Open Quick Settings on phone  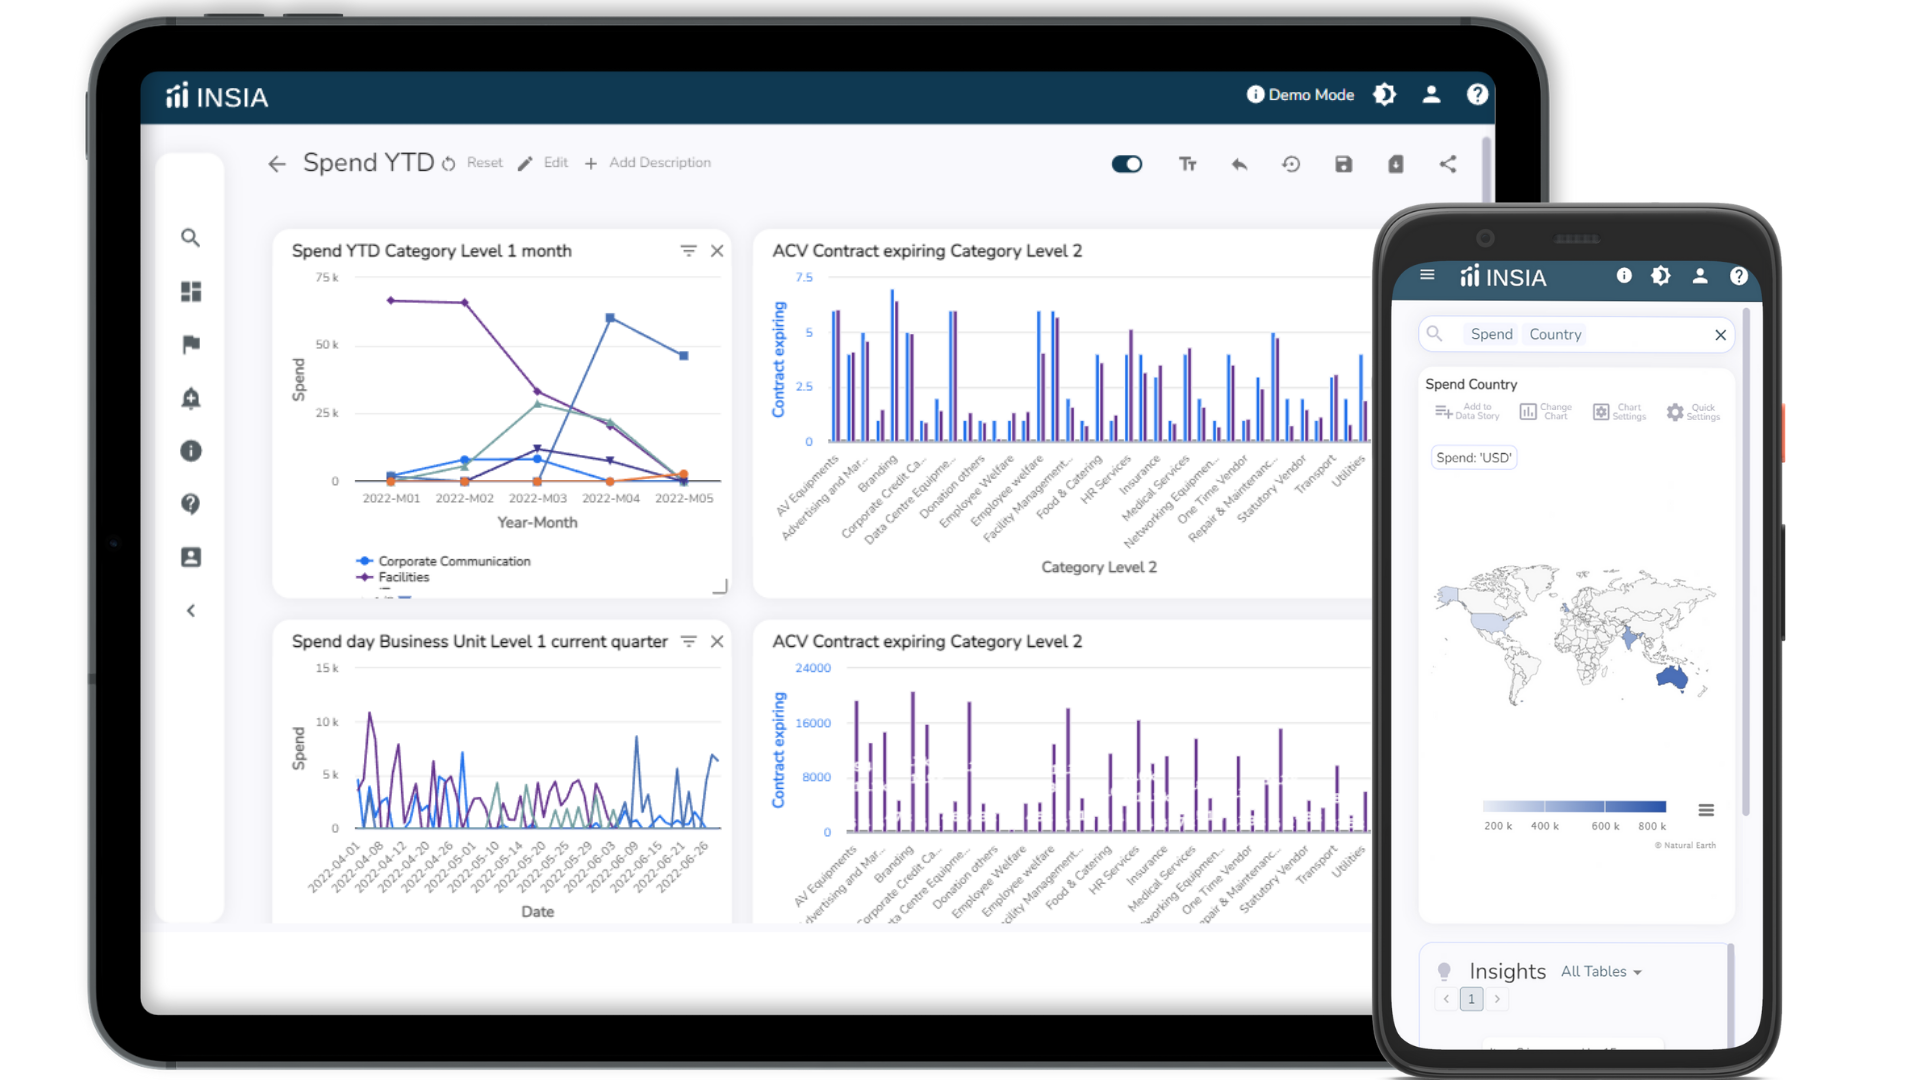pyautogui.click(x=1693, y=411)
